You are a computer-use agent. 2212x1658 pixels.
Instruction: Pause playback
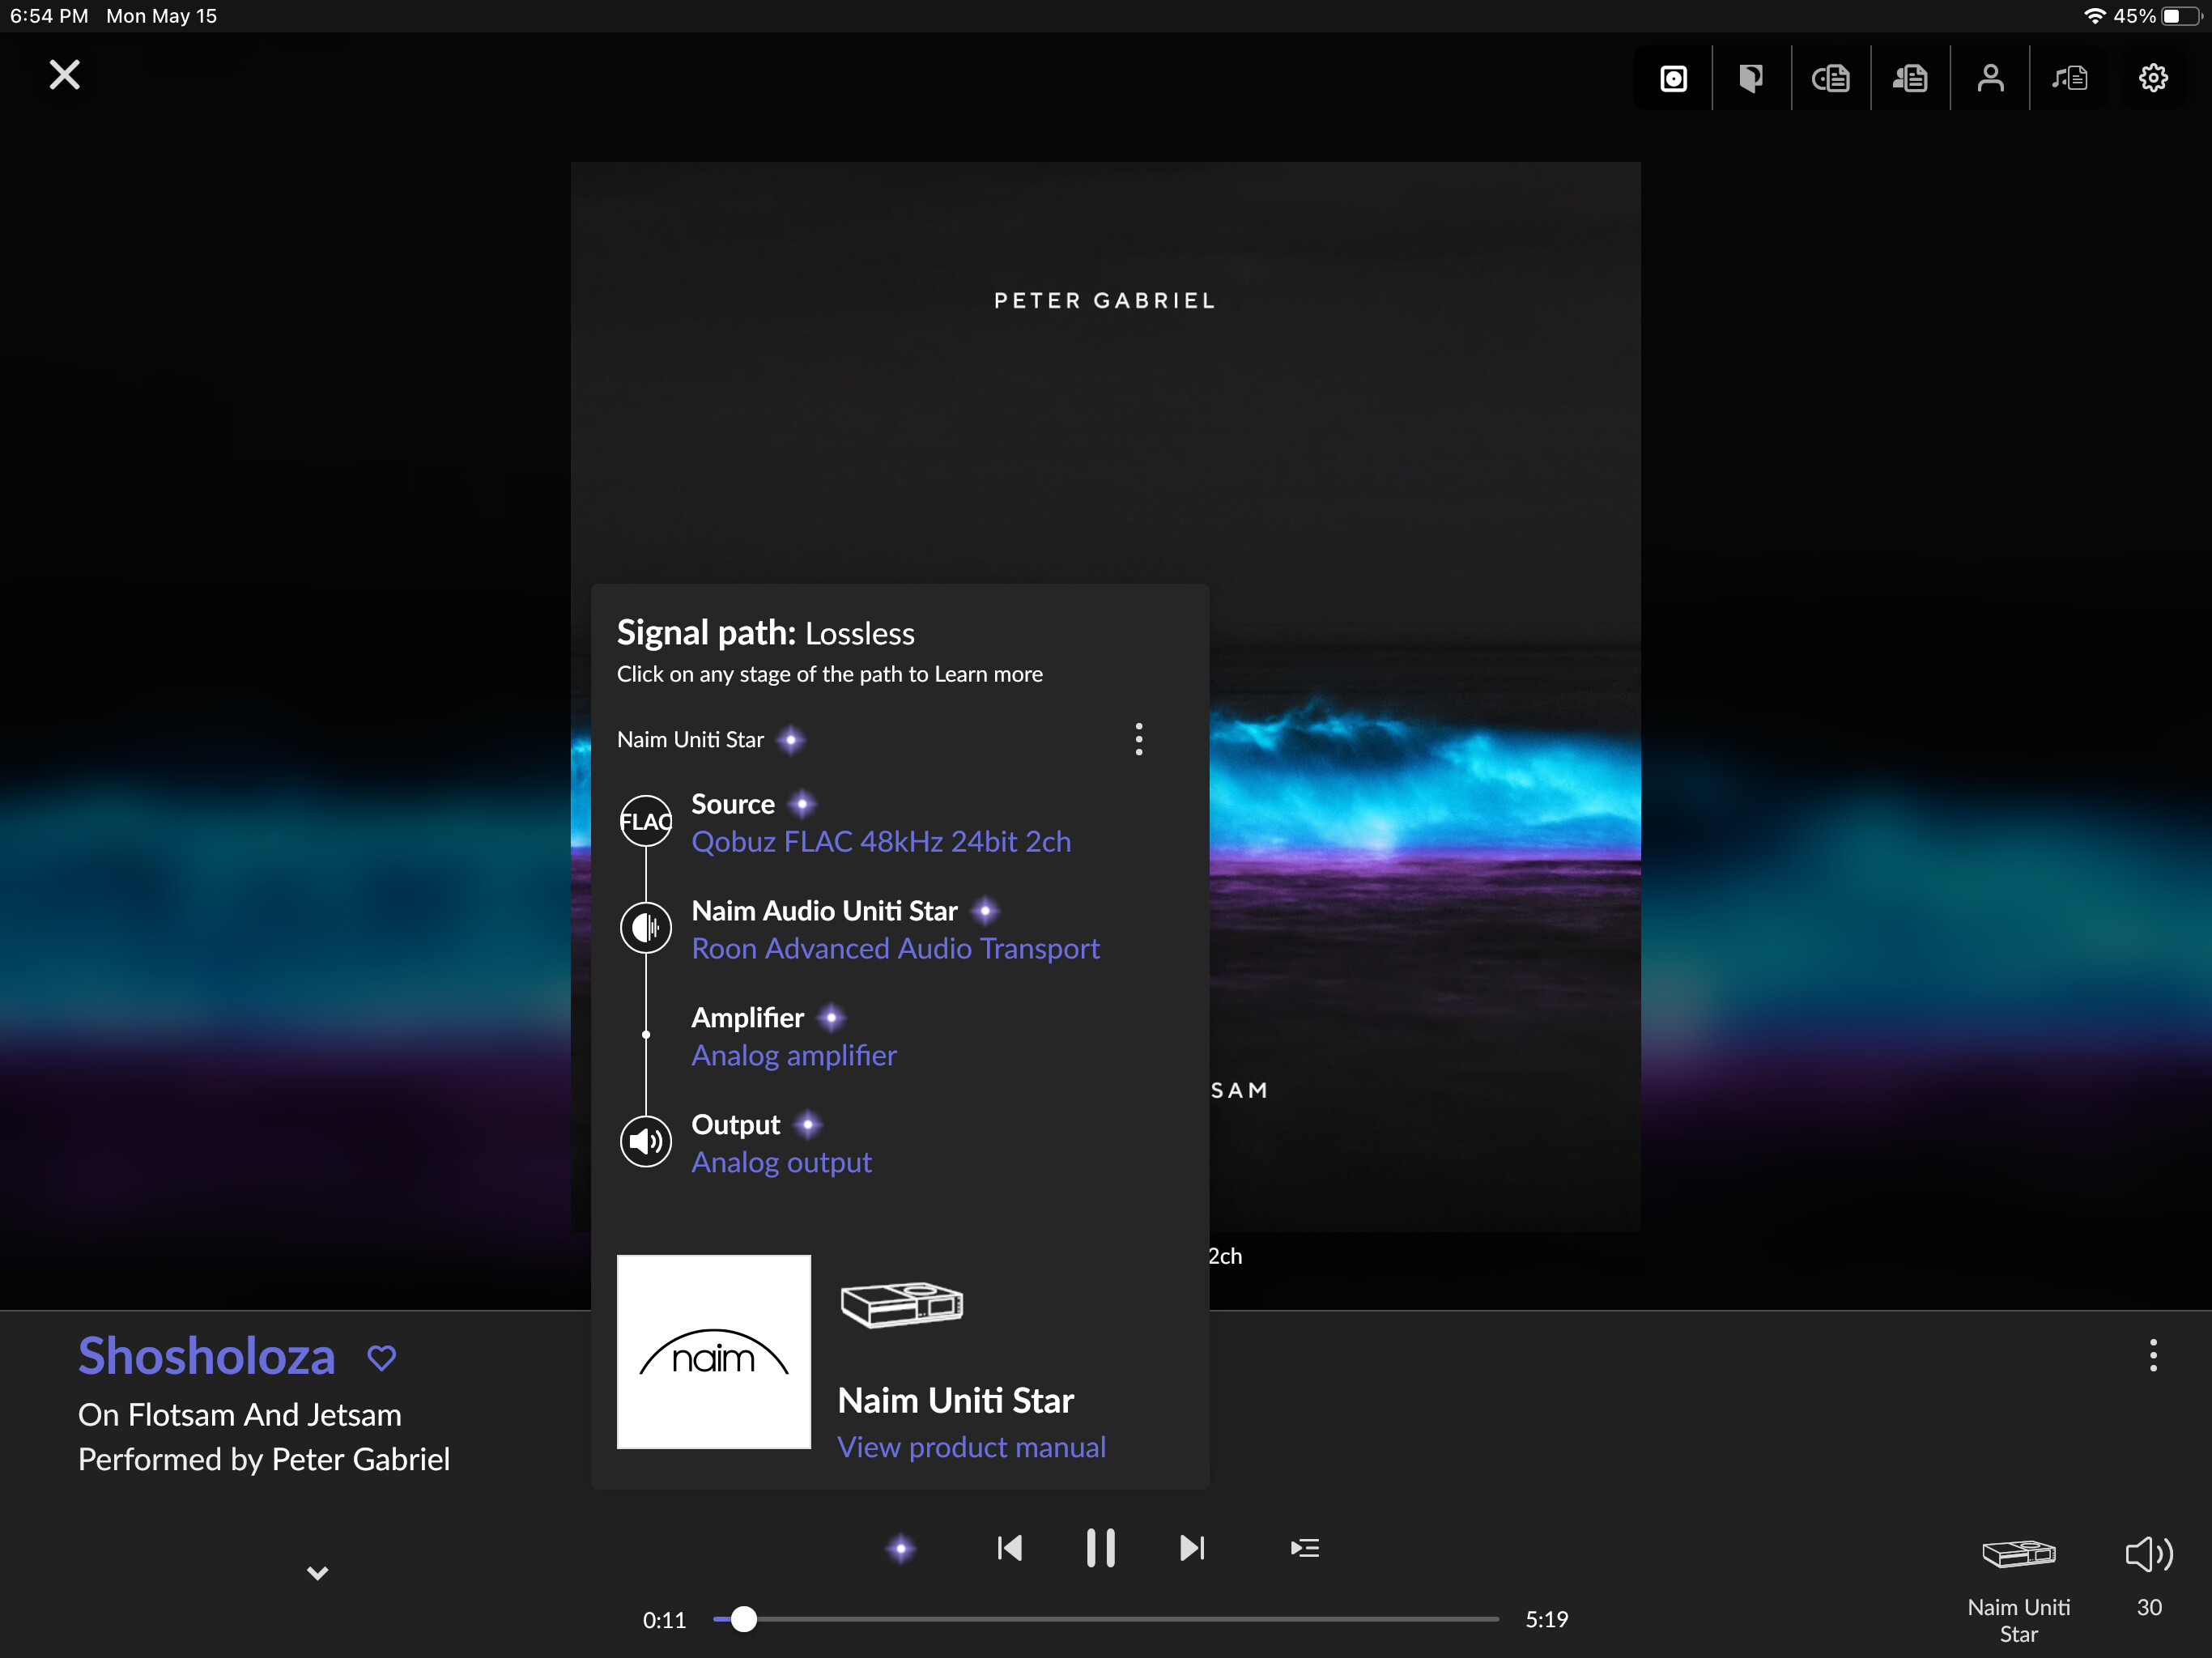click(1101, 1548)
